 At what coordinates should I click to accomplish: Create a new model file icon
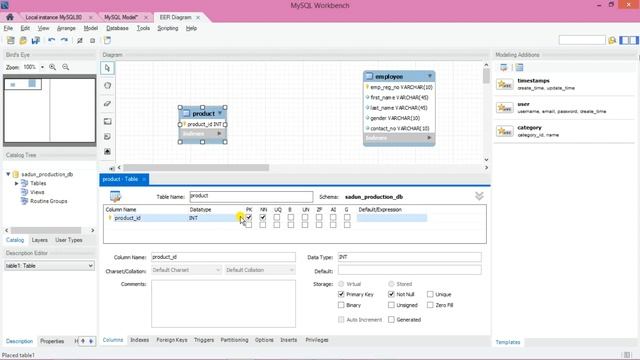[x=11, y=40]
